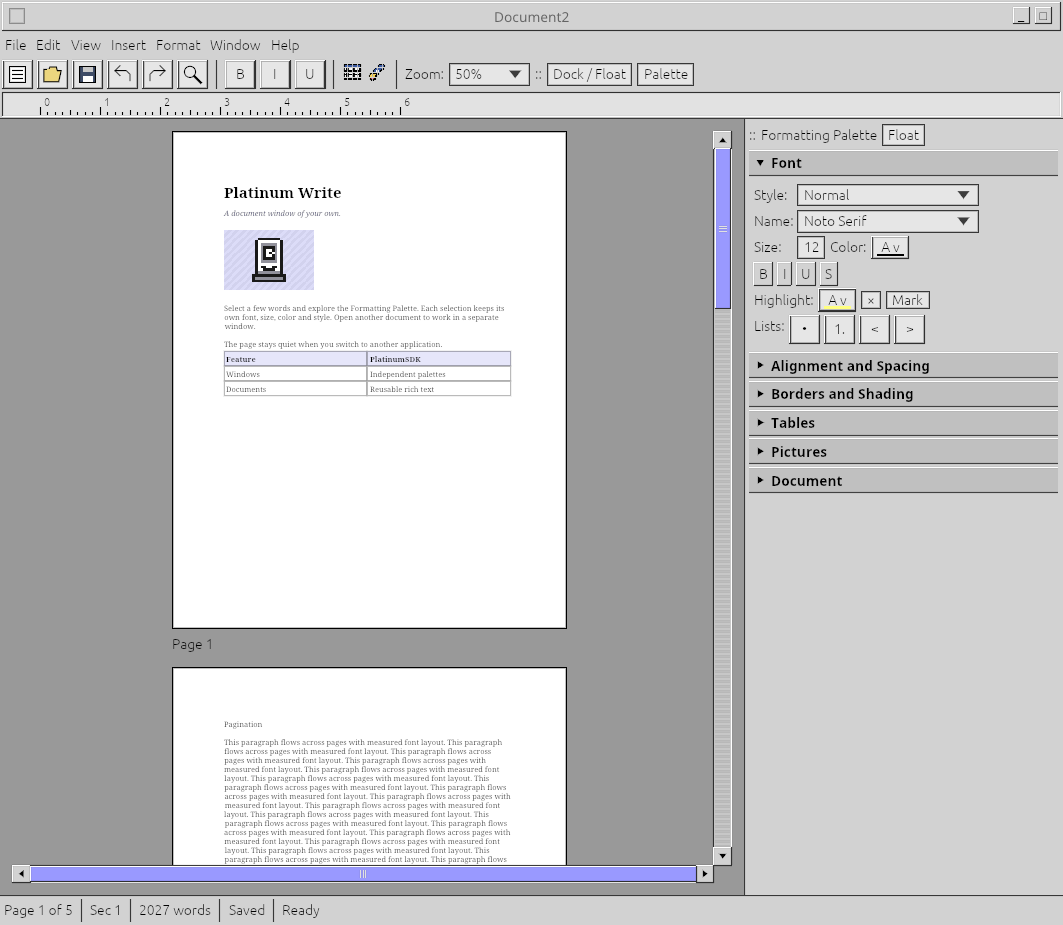1063x925 pixels.
Task: Click the Sec 1 status bar entry
Action: (105, 910)
